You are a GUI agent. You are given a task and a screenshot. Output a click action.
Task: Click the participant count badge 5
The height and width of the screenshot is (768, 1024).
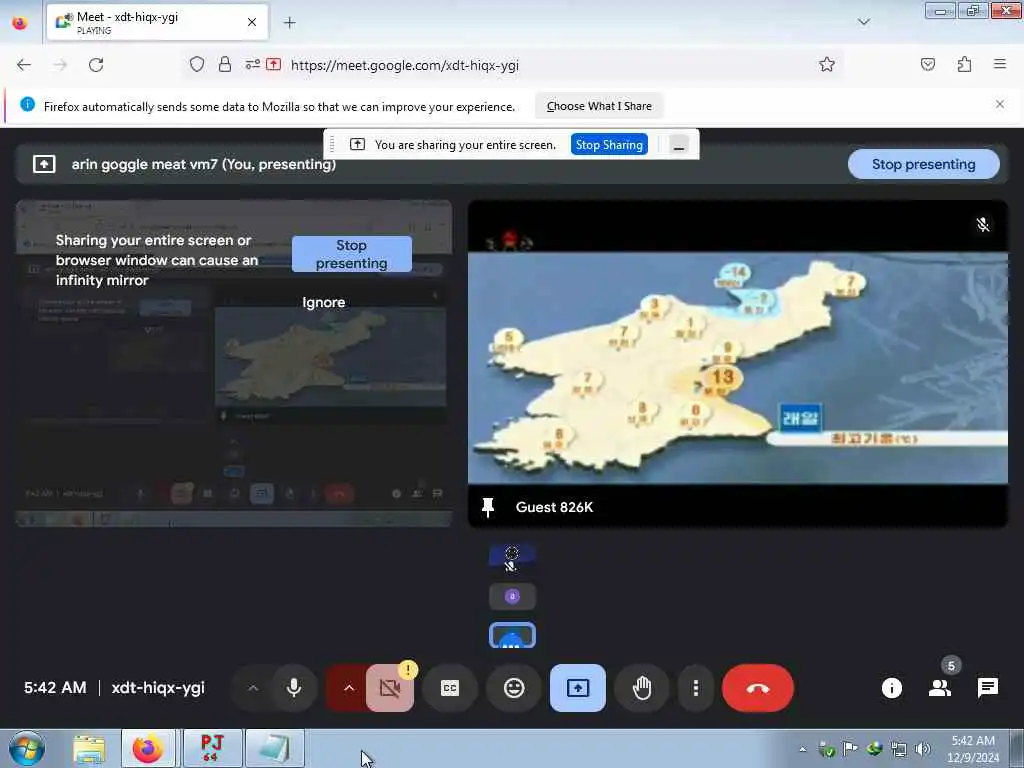tap(952, 665)
